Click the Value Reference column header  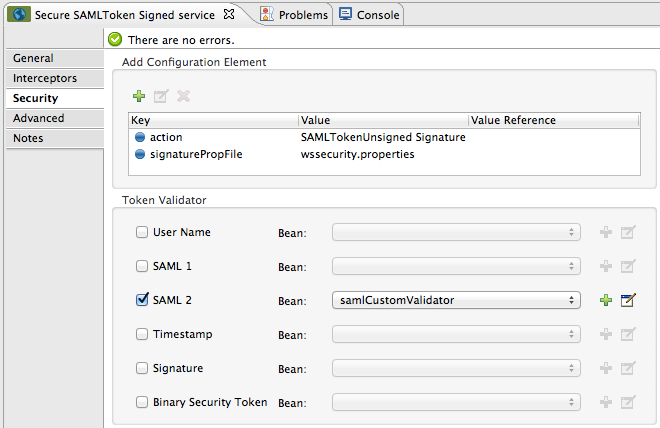point(513,120)
